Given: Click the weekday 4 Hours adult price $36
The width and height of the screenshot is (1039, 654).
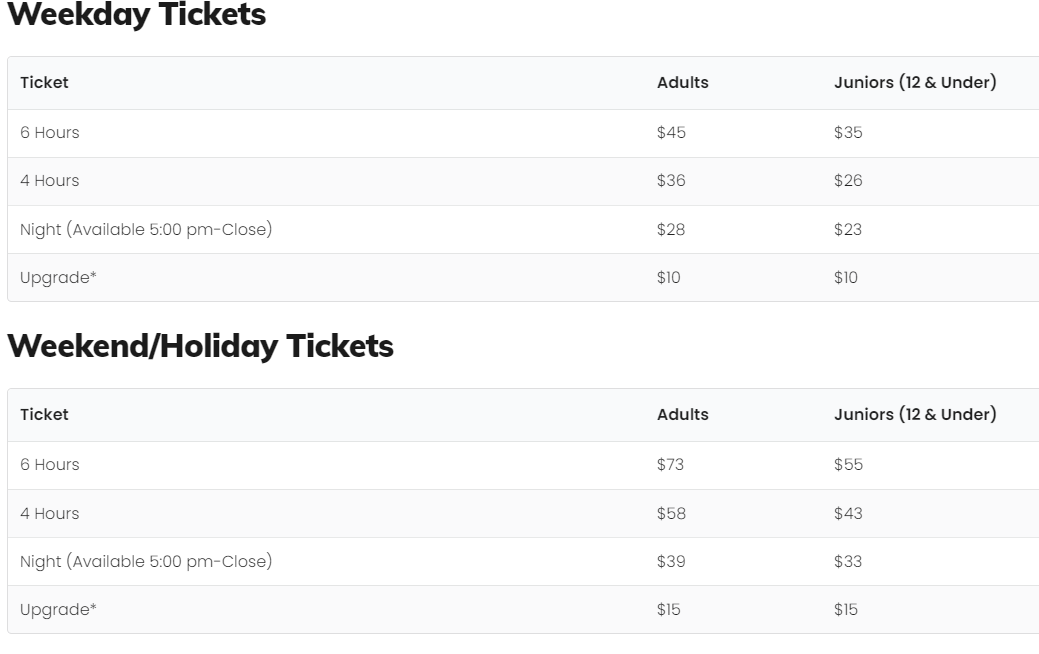Looking at the screenshot, I should [671, 181].
